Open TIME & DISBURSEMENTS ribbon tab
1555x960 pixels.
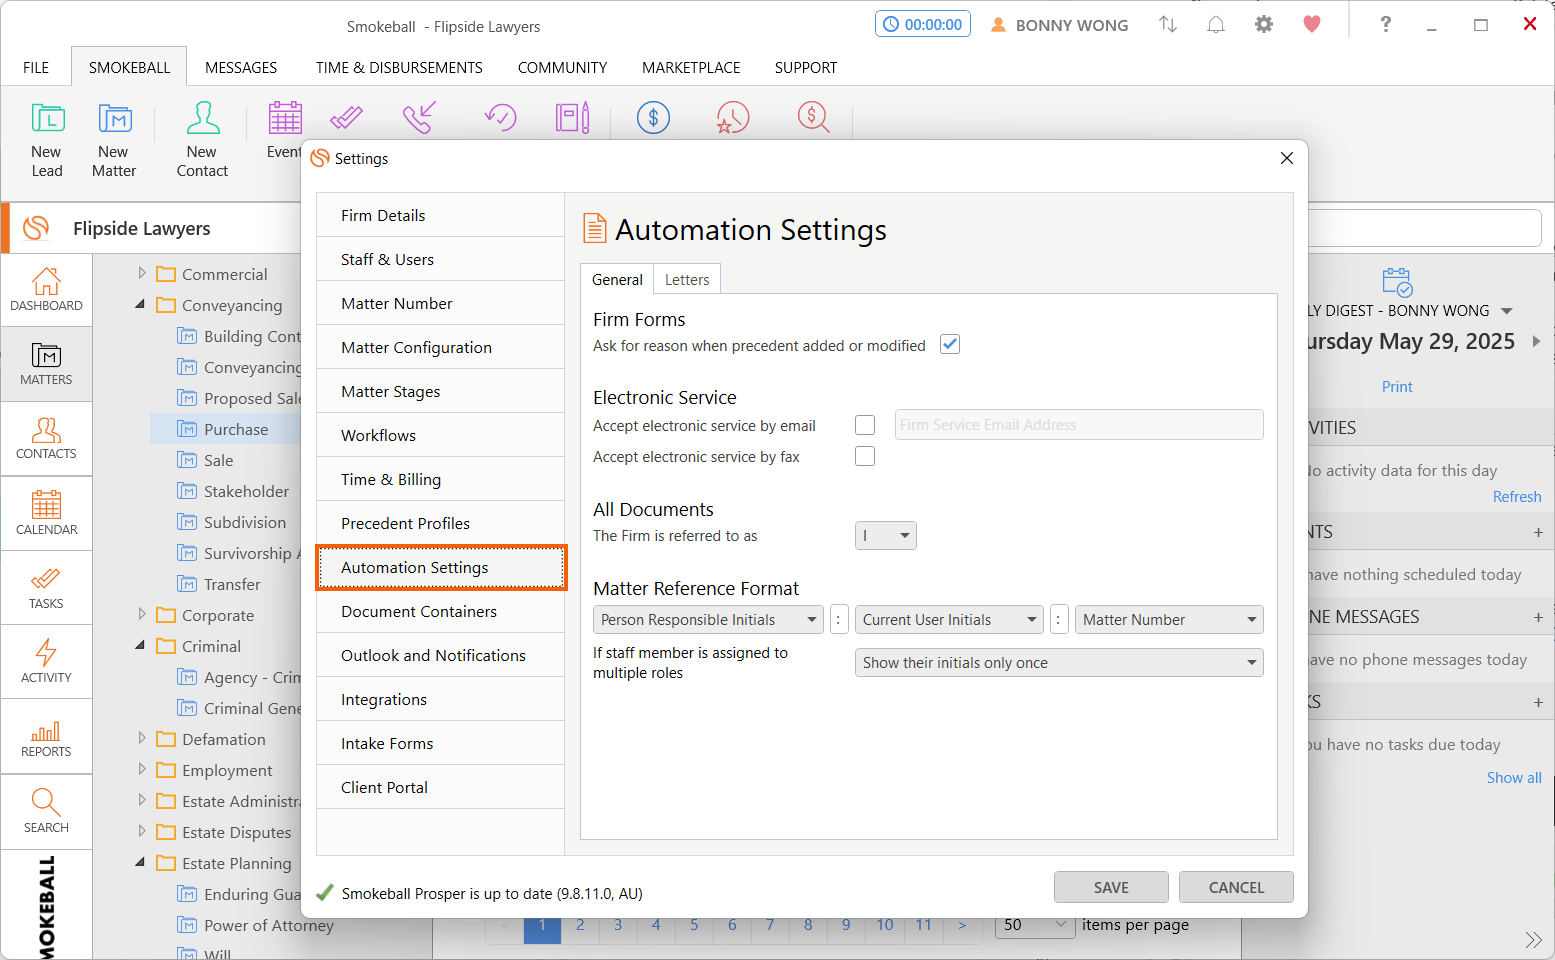[x=399, y=67]
